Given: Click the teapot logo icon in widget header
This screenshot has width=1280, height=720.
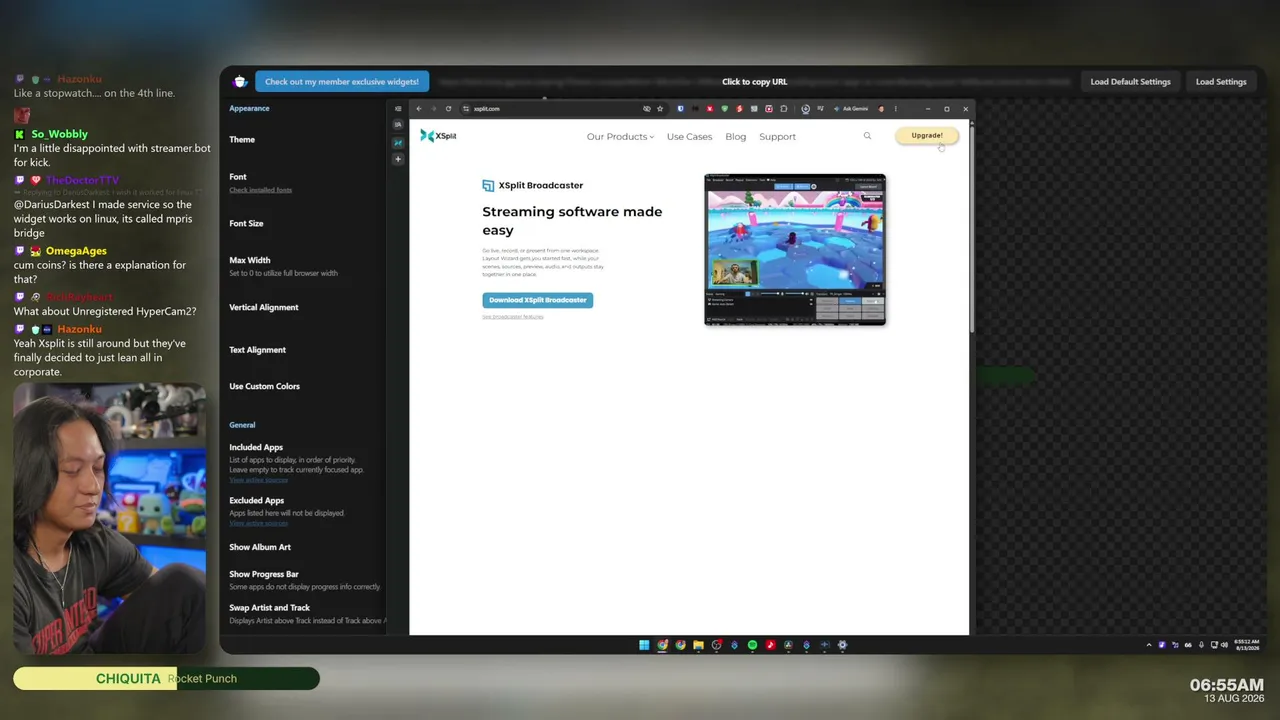Looking at the screenshot, I should 240,82.
